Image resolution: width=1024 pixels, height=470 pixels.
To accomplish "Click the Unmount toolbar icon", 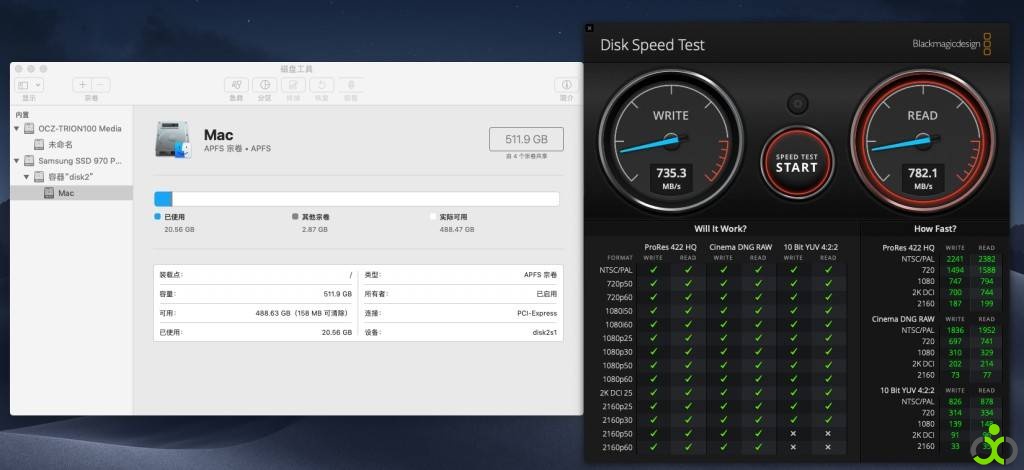I will point(351,85).
